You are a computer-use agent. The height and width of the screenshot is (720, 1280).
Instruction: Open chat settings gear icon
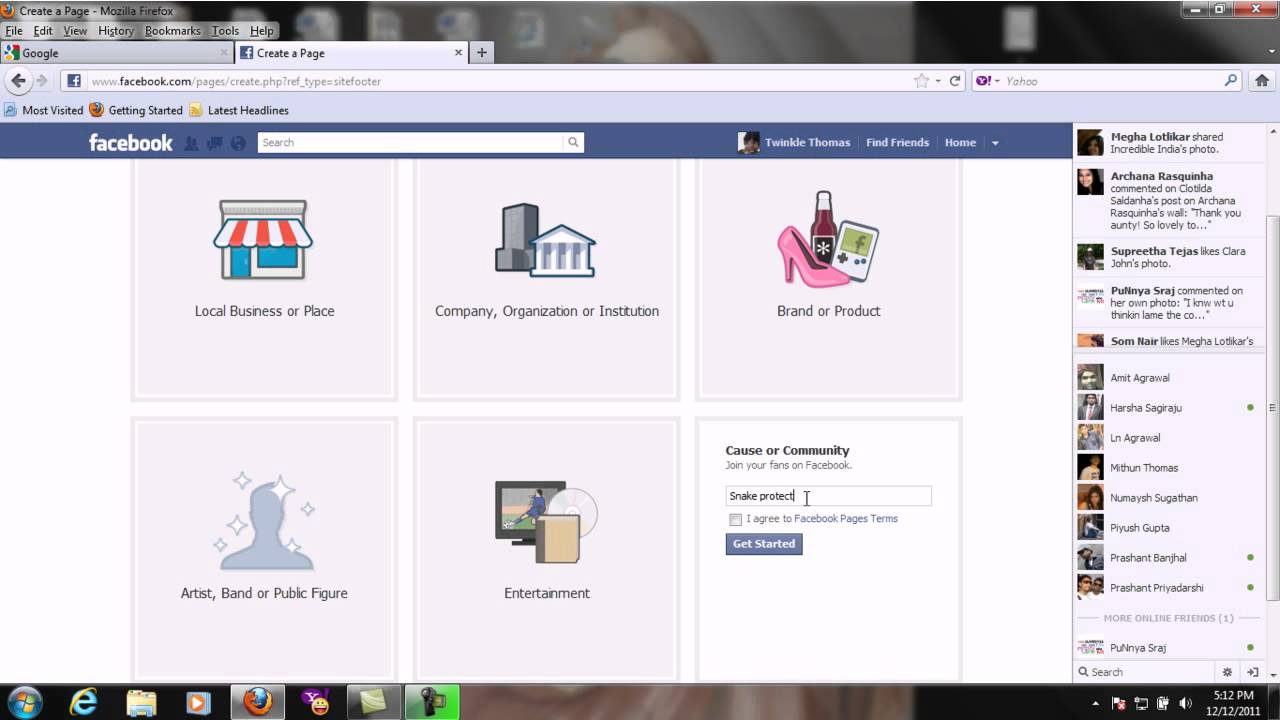coord(1228,672)
